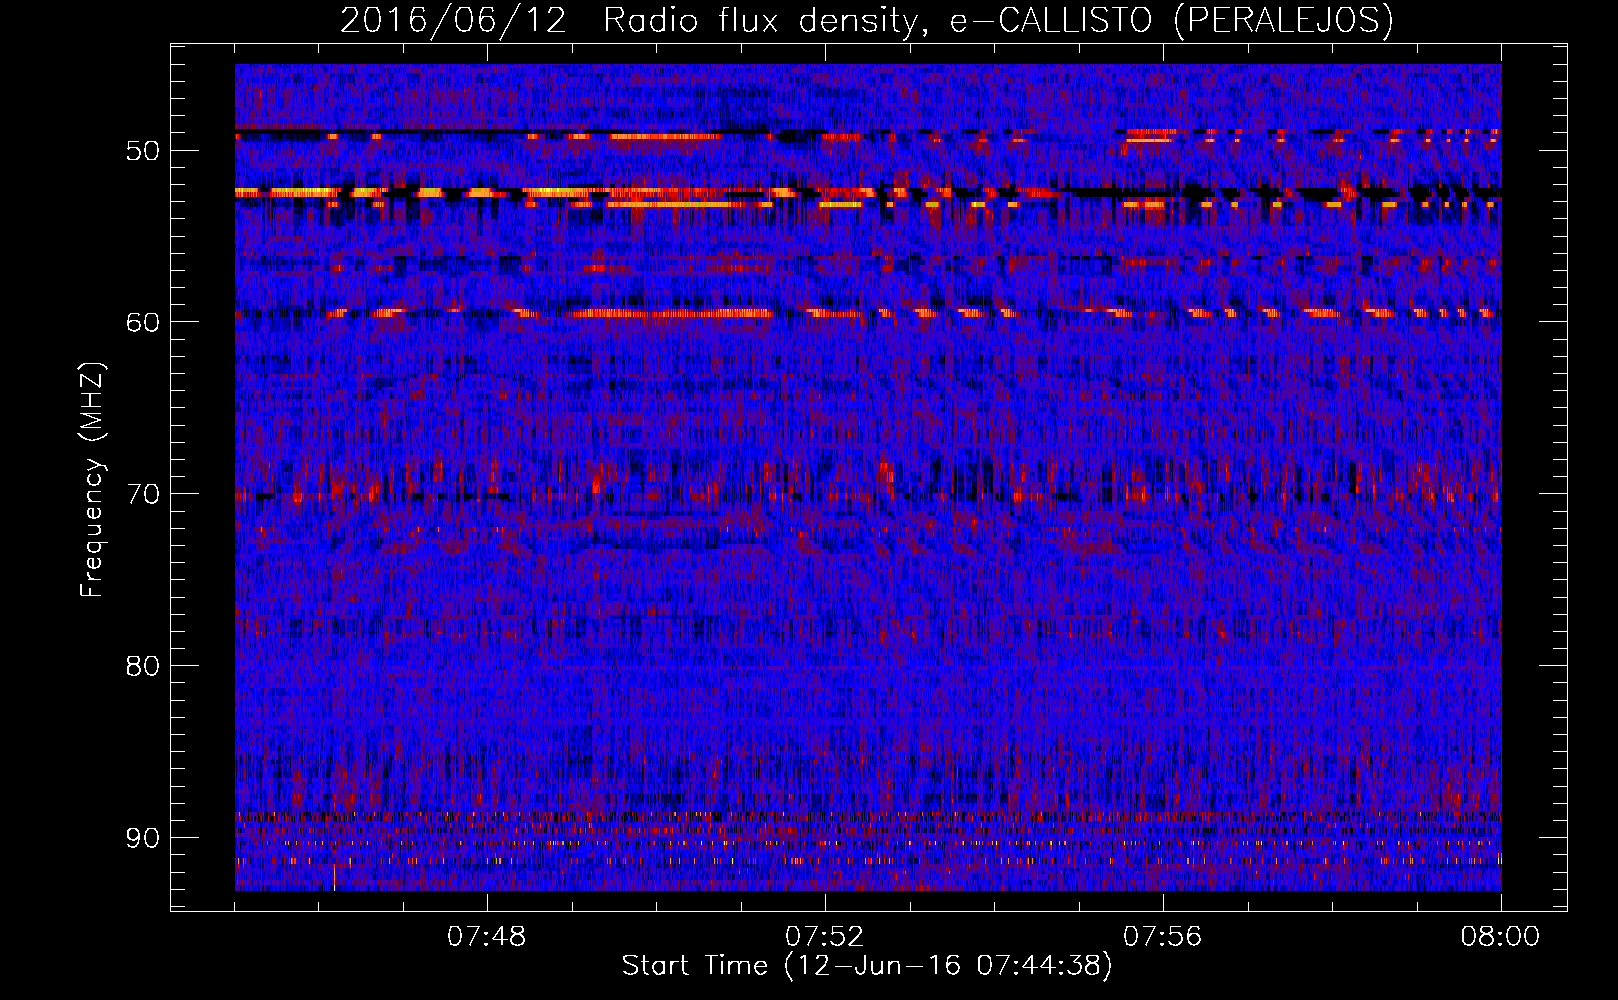The width and height of the screenshot is (1618, 1000).
Task: Select the 'Frequency (MHZ)' y-axis label
Action: [92, 480]
